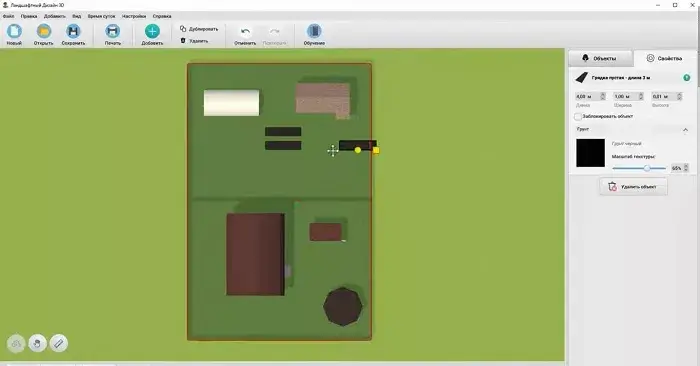Select the orbit view tool bottom-left
This screenshot has width=700, height=366.
pos(16,344)
